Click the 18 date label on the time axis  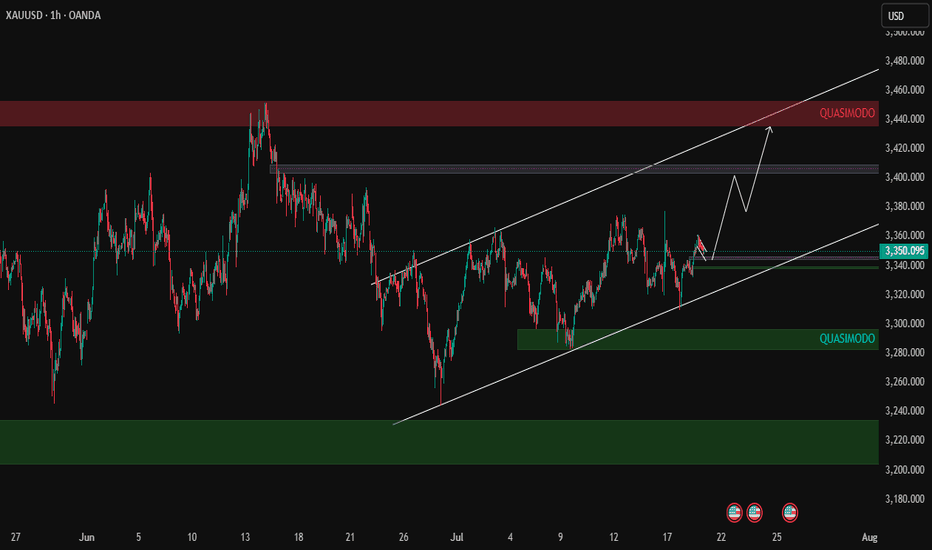[x=298, y=538]
